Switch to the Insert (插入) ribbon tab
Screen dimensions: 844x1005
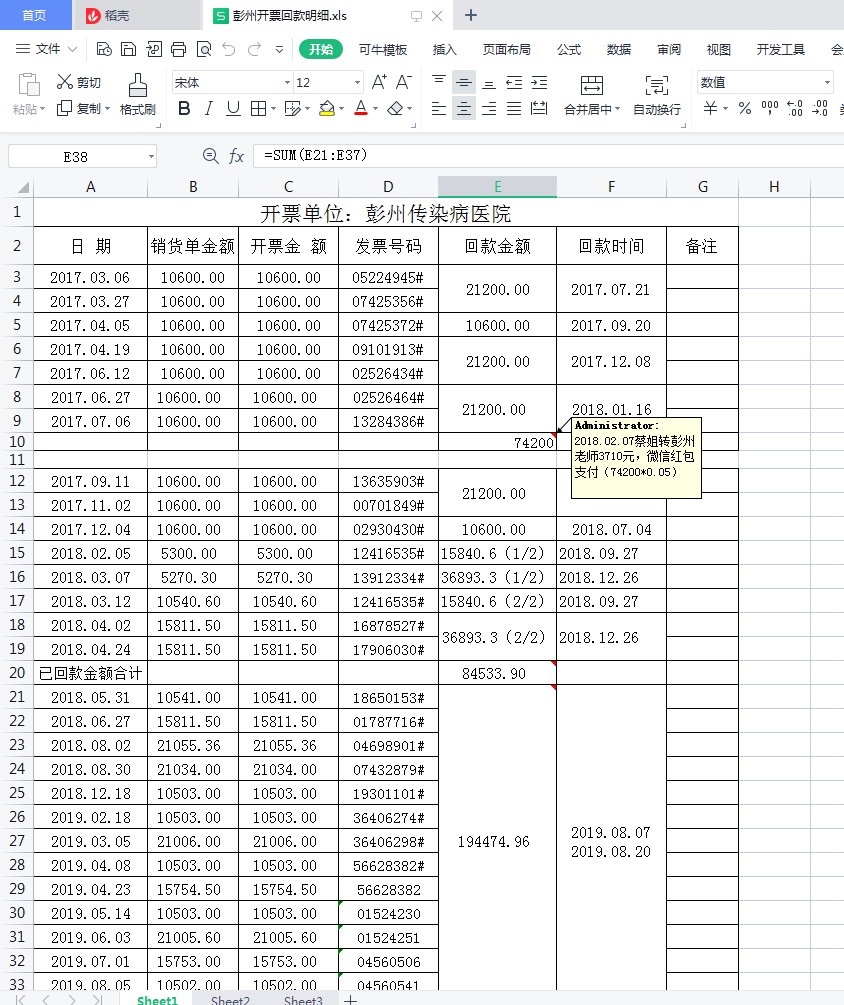pyautogui.click(x=444, y=49)
